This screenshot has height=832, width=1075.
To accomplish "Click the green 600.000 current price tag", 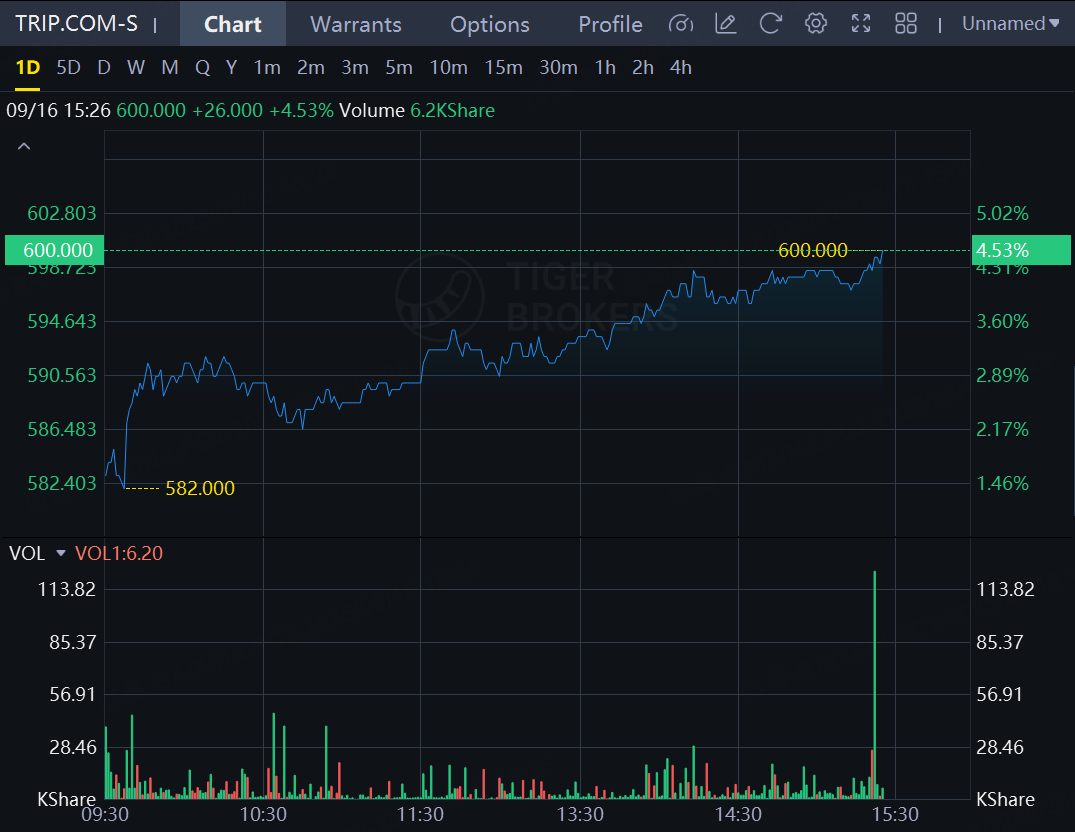I will coord(54,250).
